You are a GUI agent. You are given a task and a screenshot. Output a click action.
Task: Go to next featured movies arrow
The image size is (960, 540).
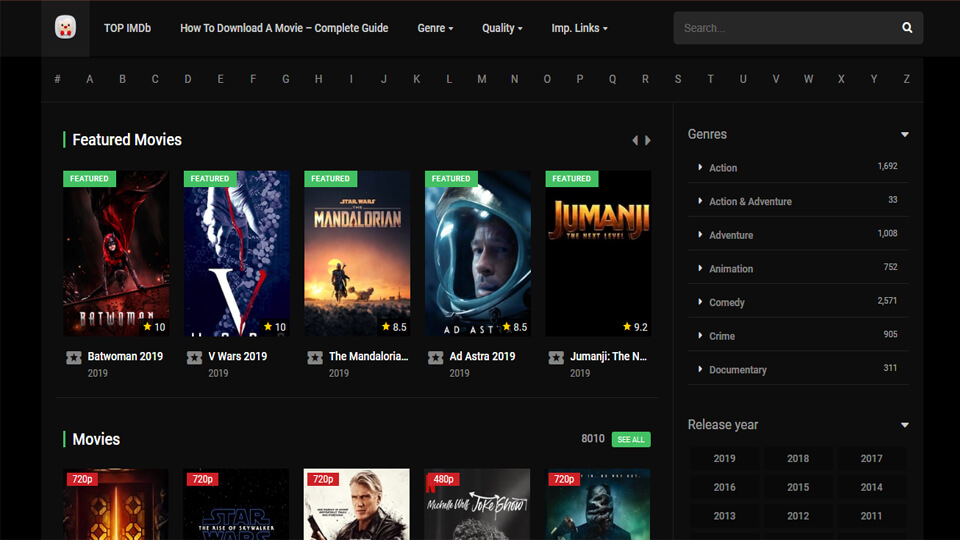tap(648, 140)
